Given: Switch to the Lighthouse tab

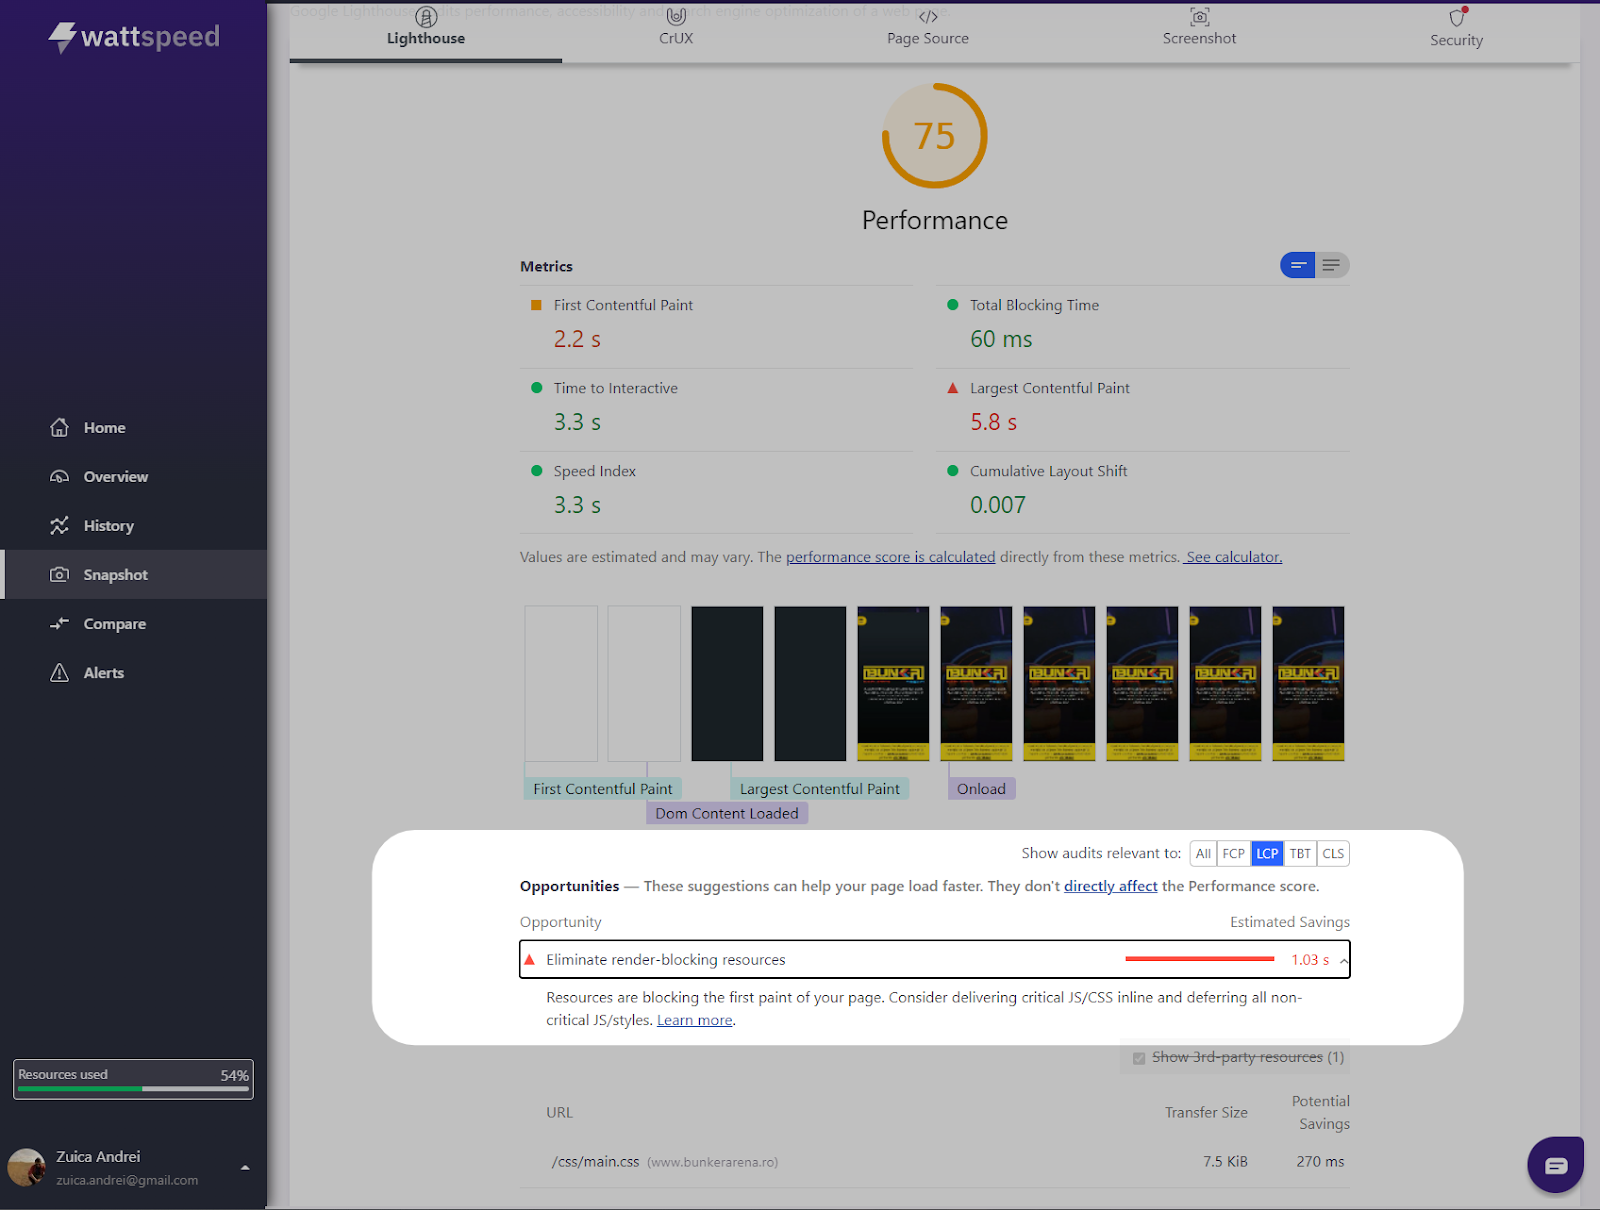Looking at the screenshot, I should (x=426, y=32).
